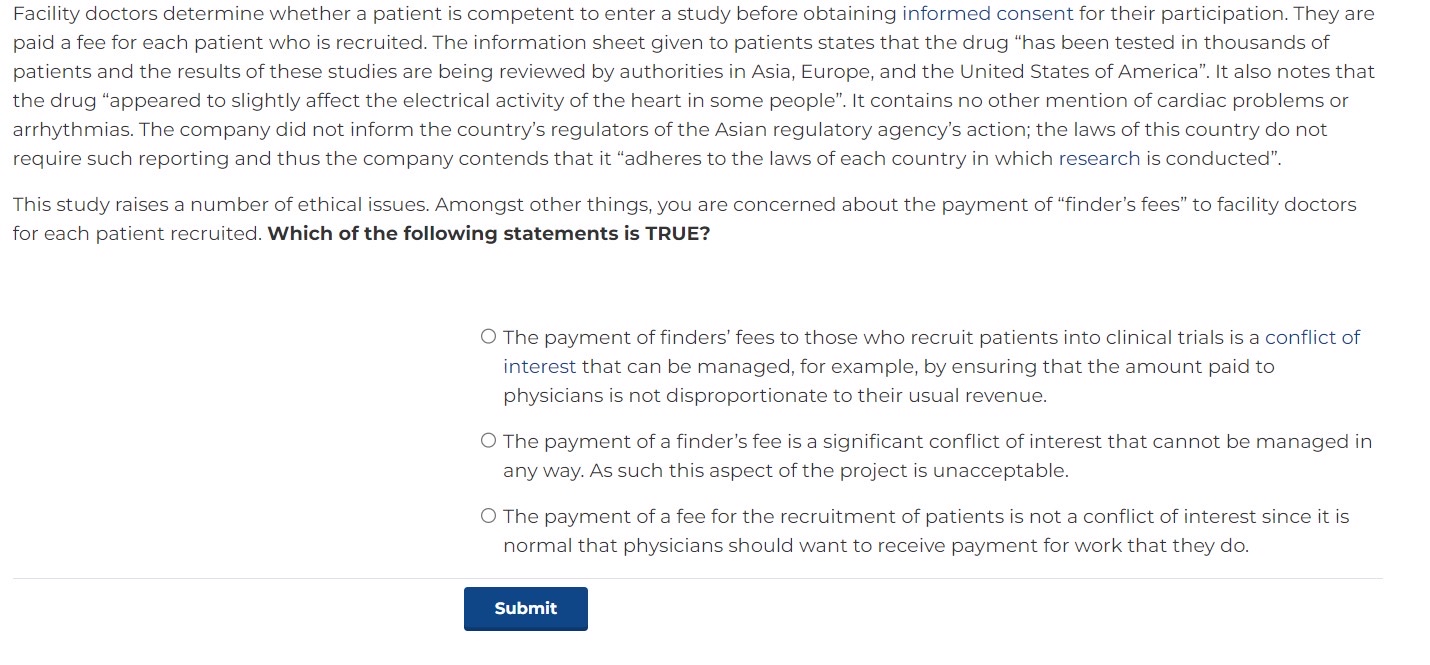Screen dimensions: 1430x665
Task: Select the second answer radio button
Action: [488, 439]
